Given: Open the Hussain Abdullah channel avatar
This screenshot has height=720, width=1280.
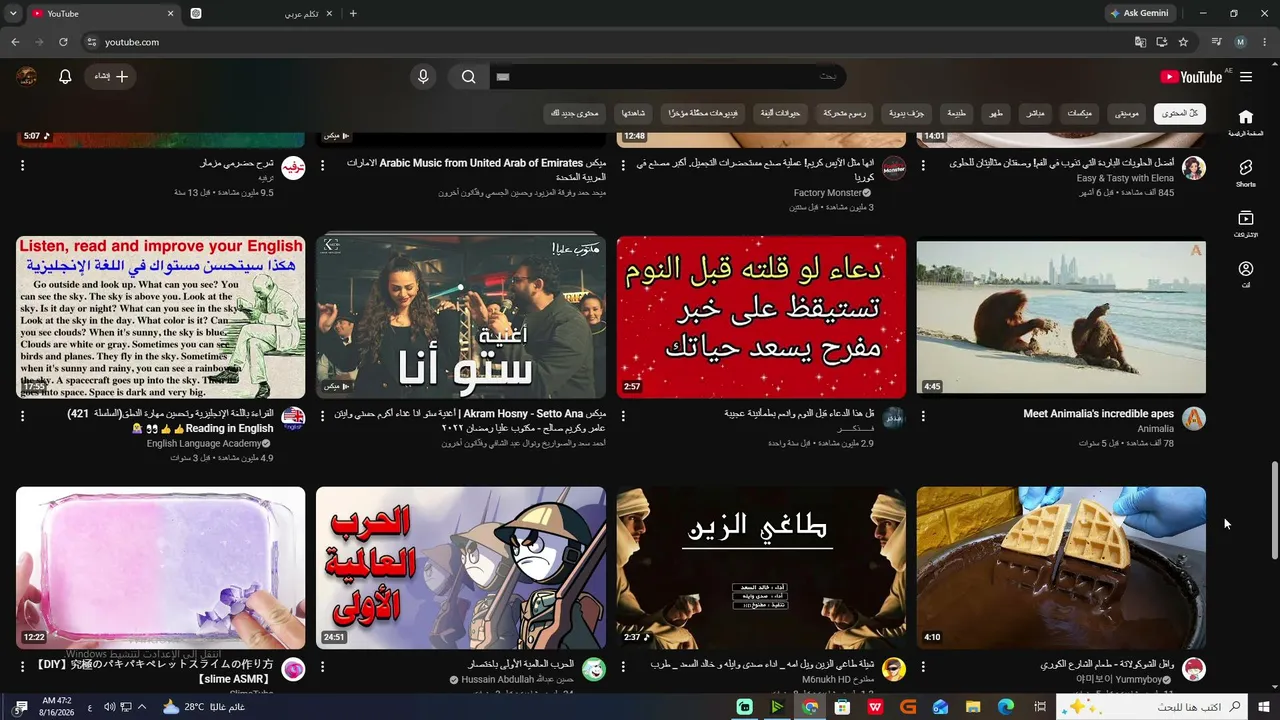Looking at the screenshot, I should pyautogui.click(x=594, y=669).
